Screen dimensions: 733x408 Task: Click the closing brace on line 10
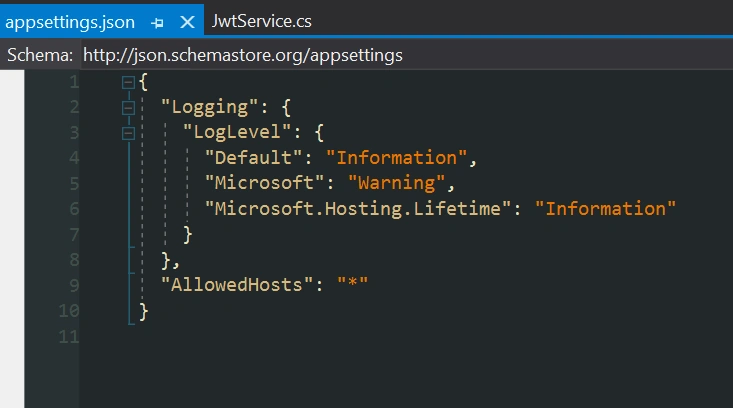pyautogui.click(x=144, y=312)
